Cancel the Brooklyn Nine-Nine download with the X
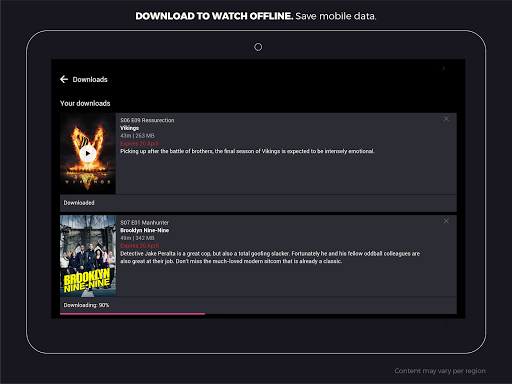This screenshot has height=384, width=512. coord(446,221)
